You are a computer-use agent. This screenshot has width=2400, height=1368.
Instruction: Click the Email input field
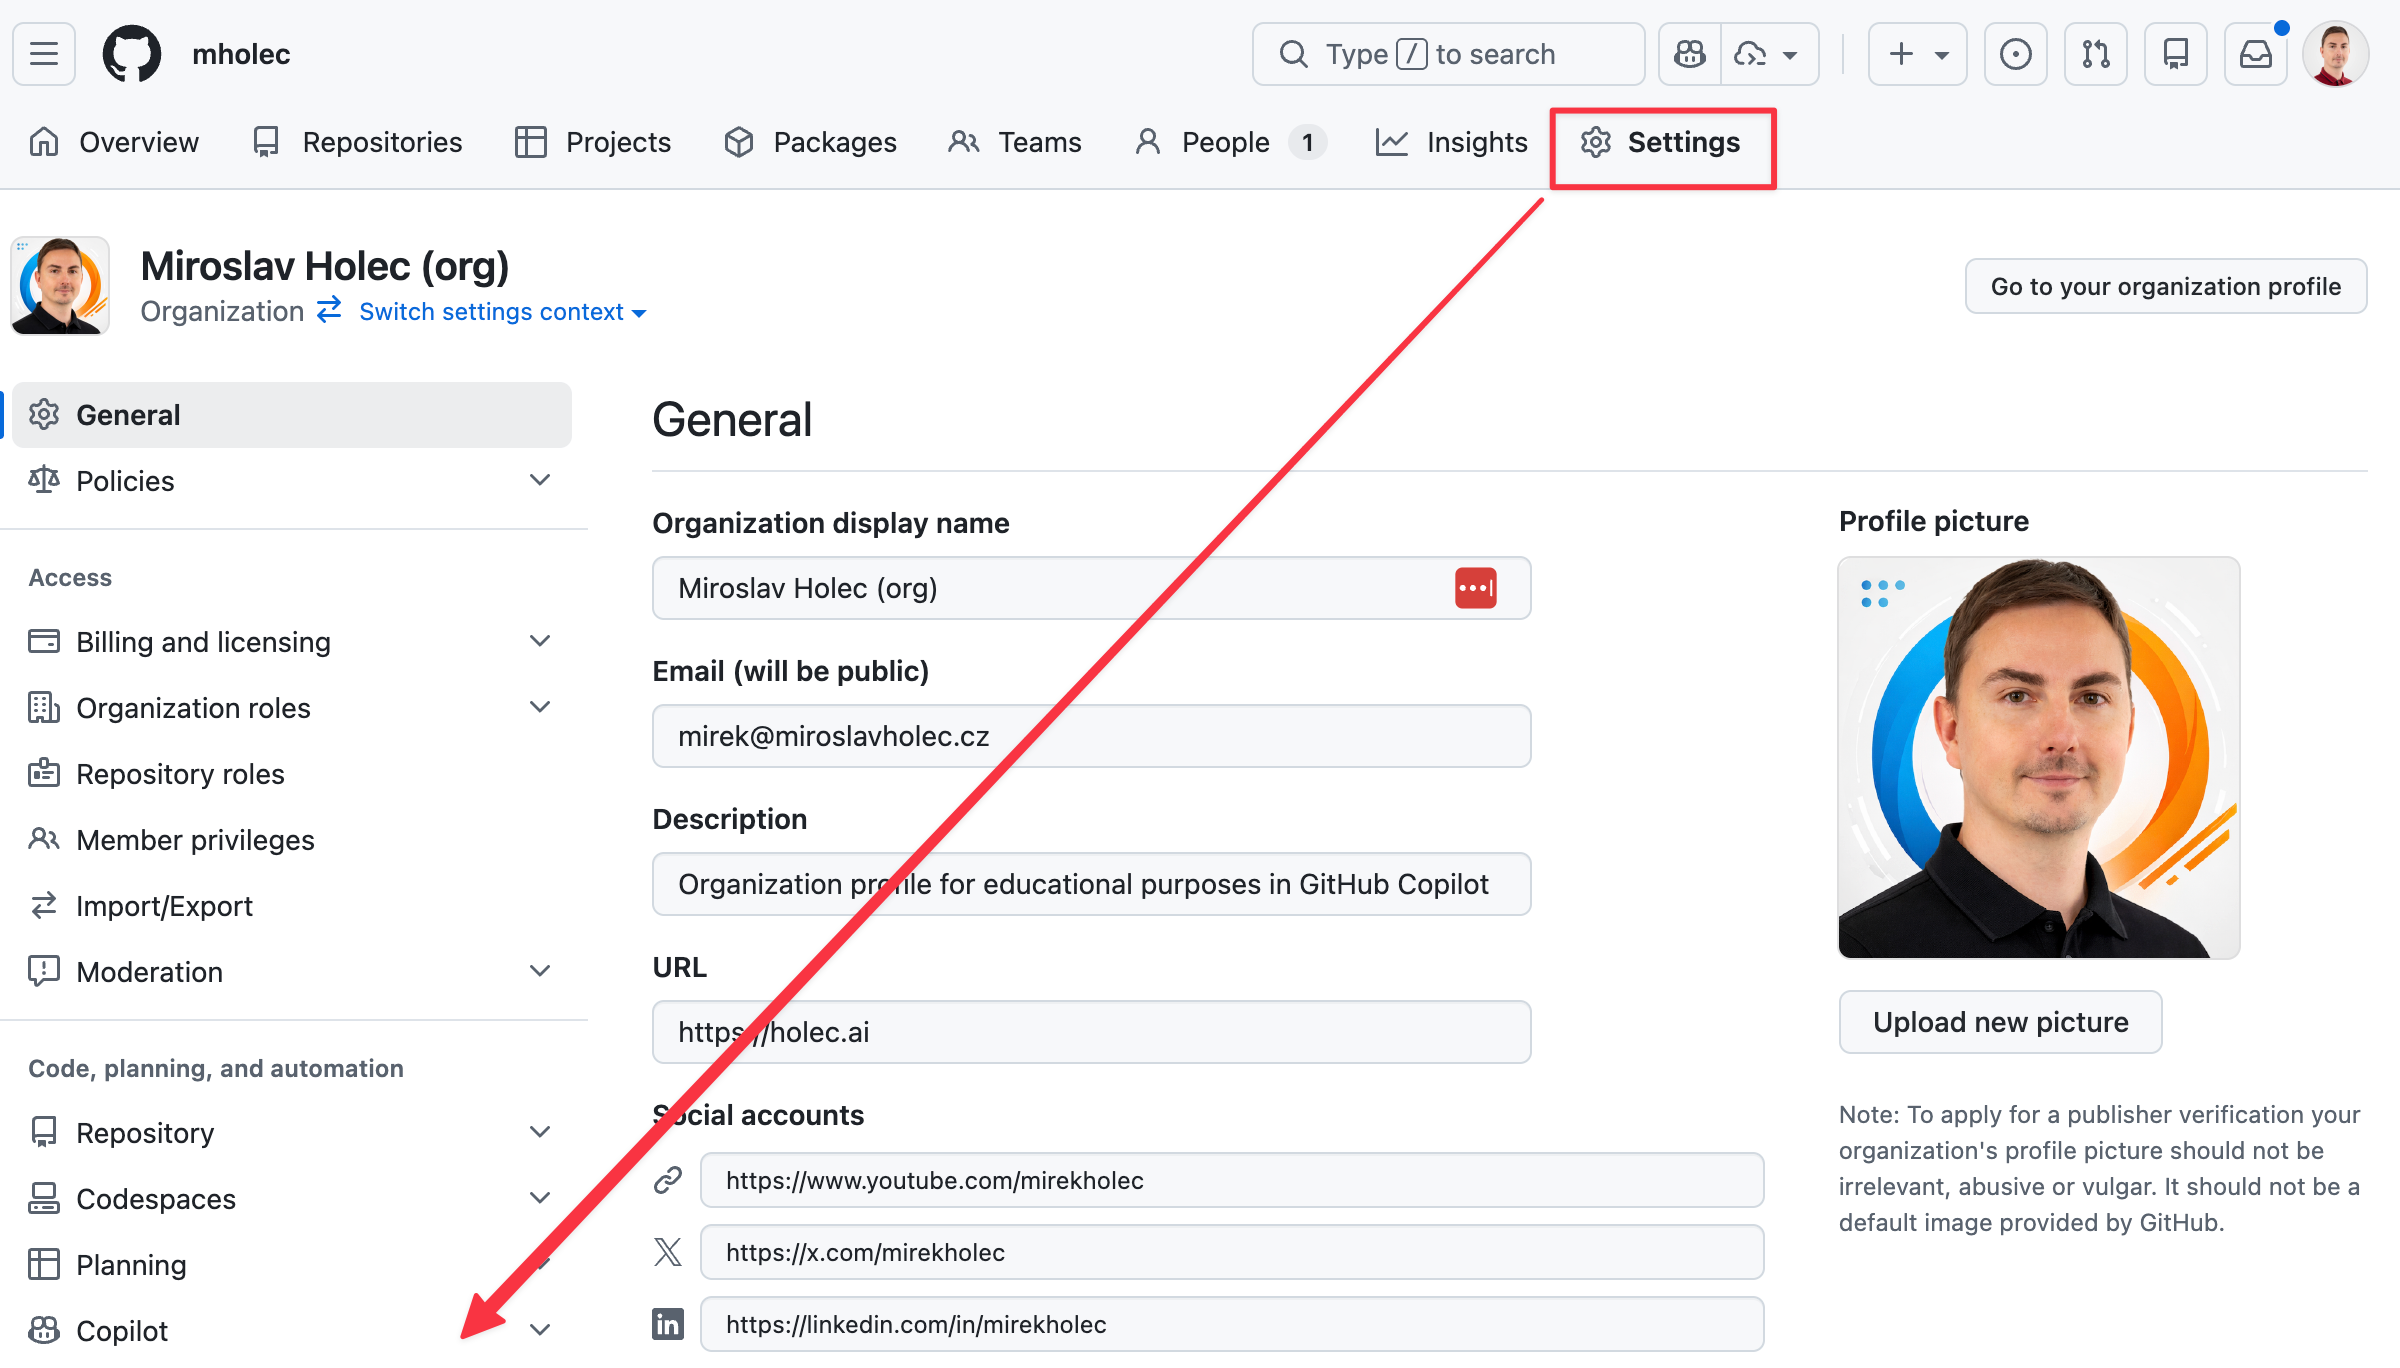coord(1091,736)
